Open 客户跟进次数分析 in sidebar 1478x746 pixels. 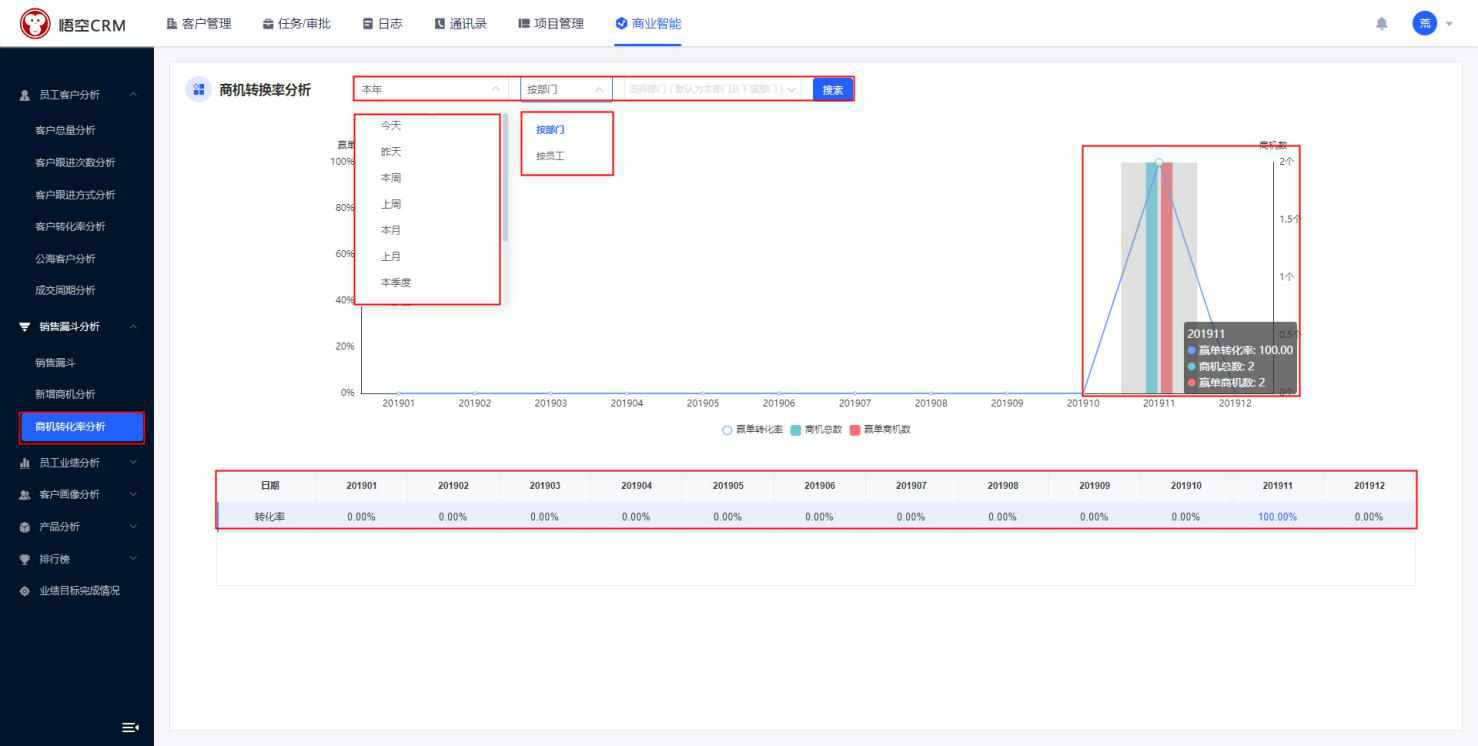(x=77, y=163)
